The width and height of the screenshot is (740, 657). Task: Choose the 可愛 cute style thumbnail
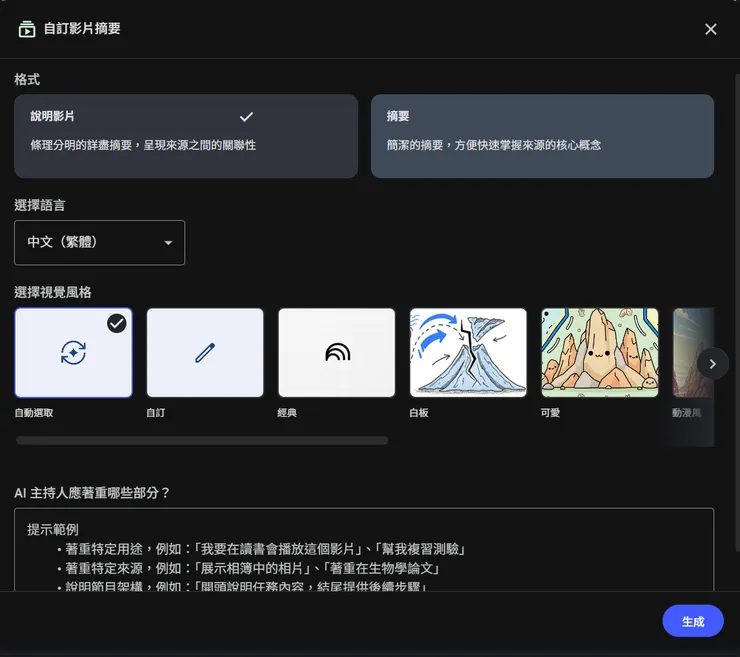click(x=600, y=353)
